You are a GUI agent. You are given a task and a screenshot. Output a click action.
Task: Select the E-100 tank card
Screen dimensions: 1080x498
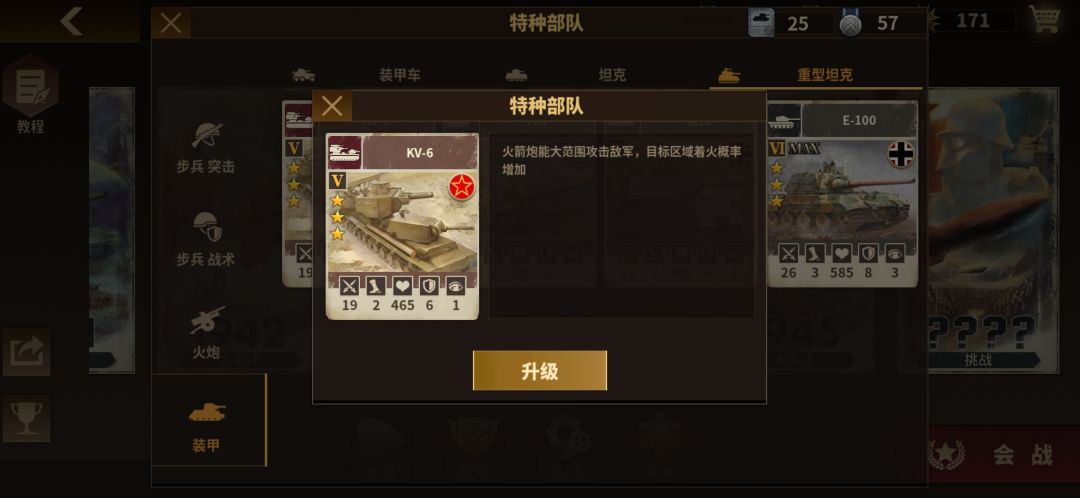click(842, 194)
